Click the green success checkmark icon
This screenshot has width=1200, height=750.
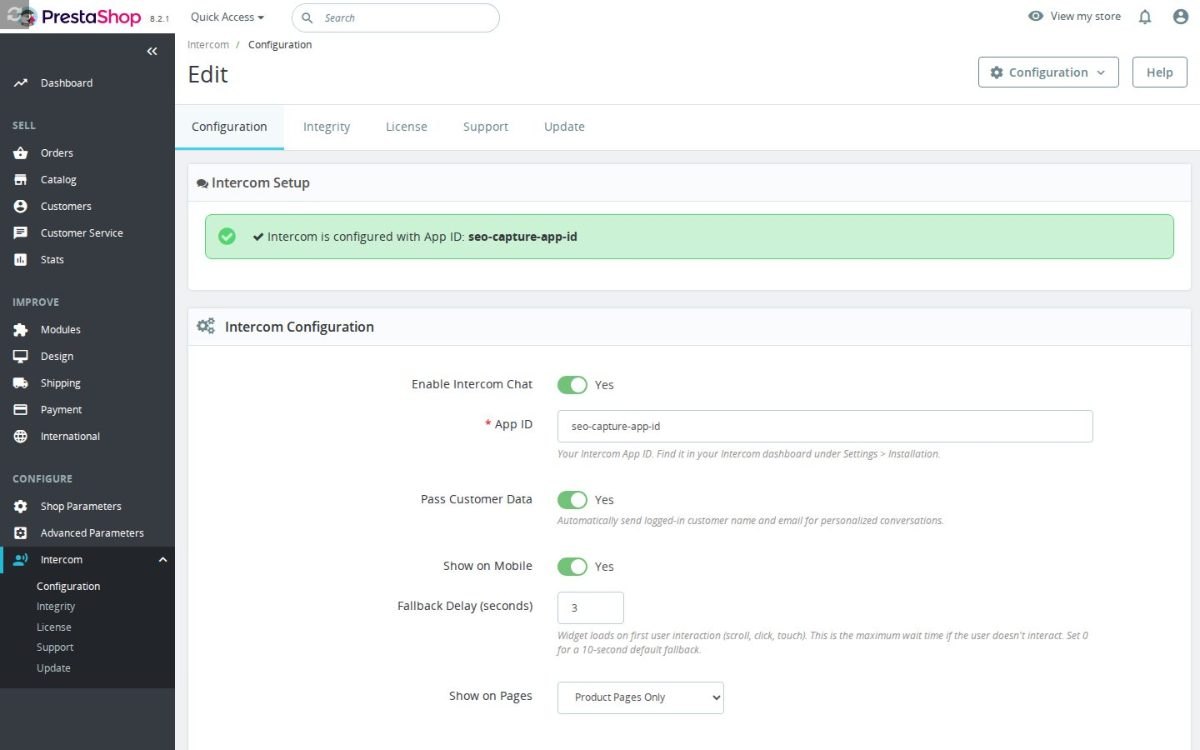coord(227,237)
